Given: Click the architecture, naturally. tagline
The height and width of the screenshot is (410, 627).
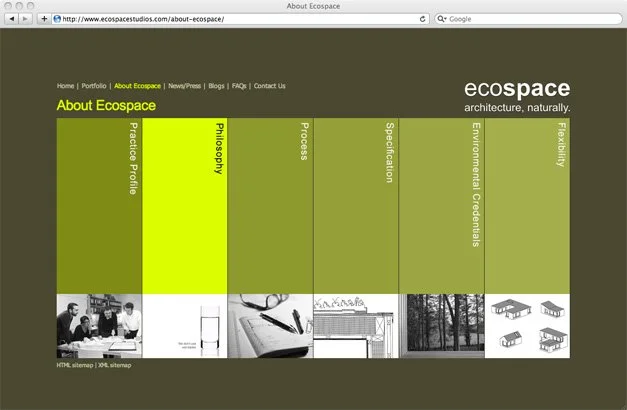Looking at the screenshot, I should click(517, 108).
